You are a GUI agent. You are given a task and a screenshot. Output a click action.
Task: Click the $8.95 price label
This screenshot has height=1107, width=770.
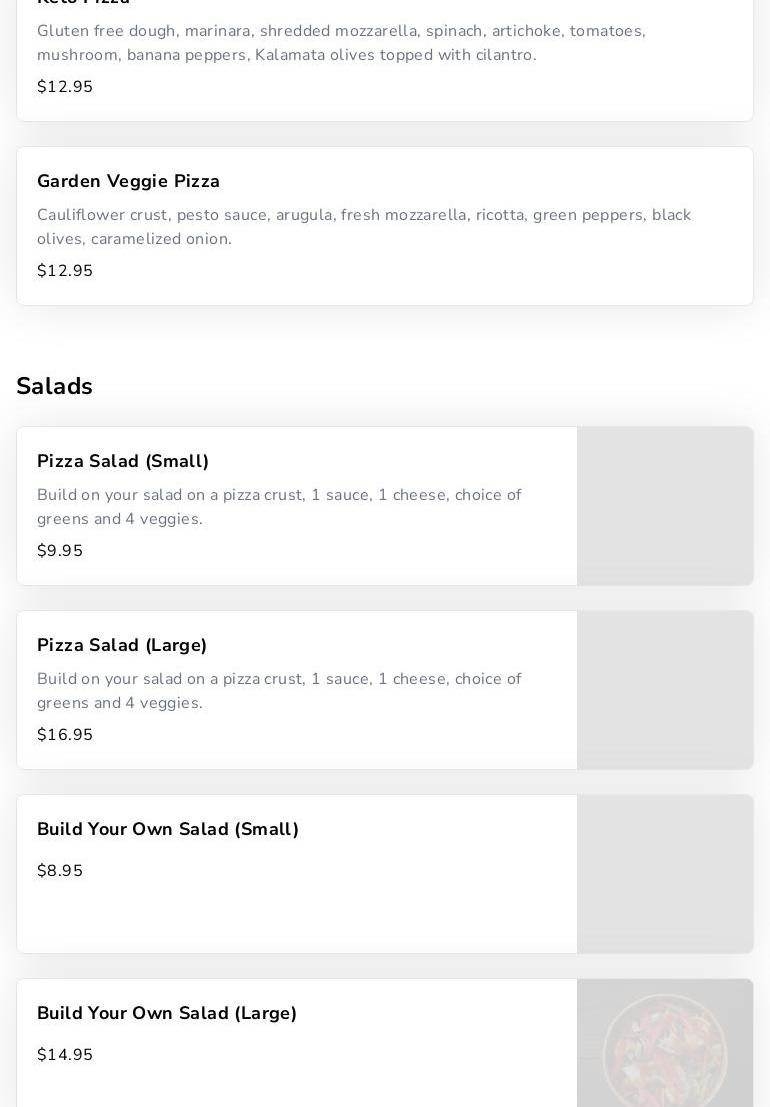tap(60, 871)
